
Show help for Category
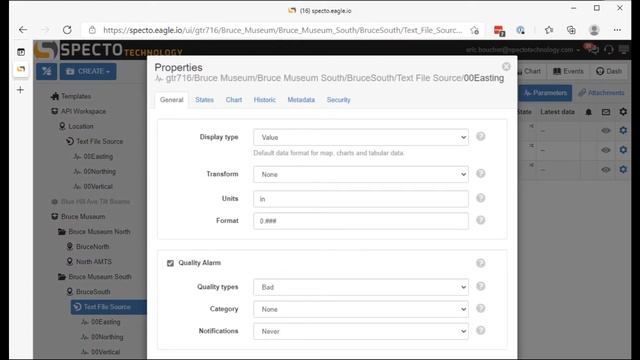(x=481, y=308)
